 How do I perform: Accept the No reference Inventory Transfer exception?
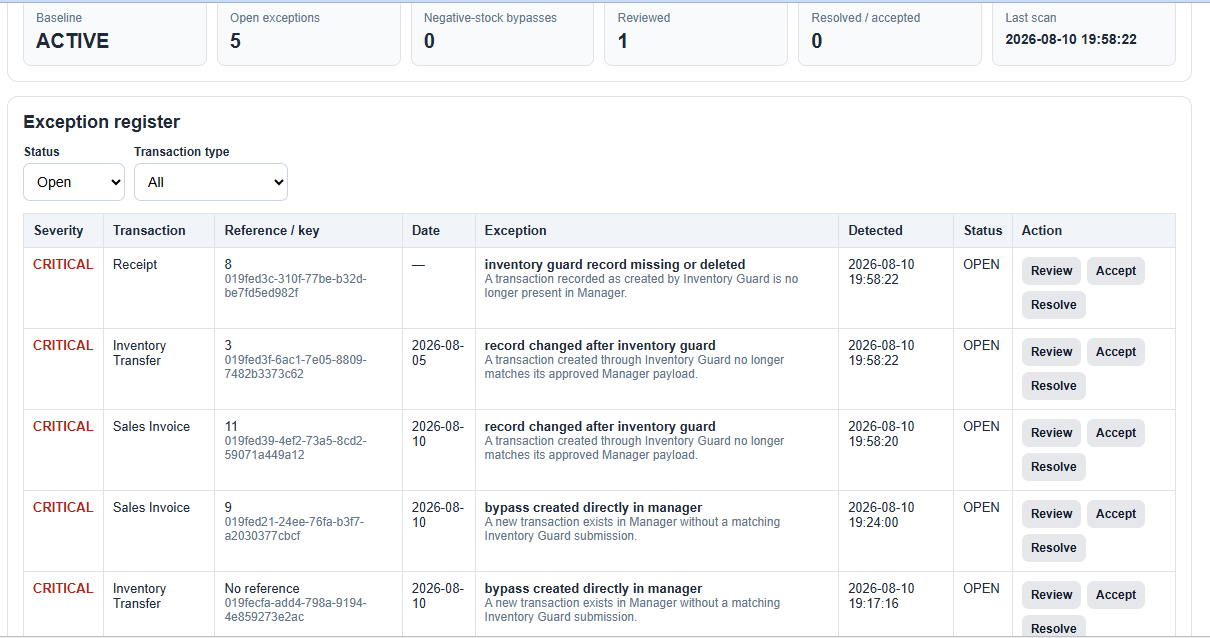point(1116,595)
